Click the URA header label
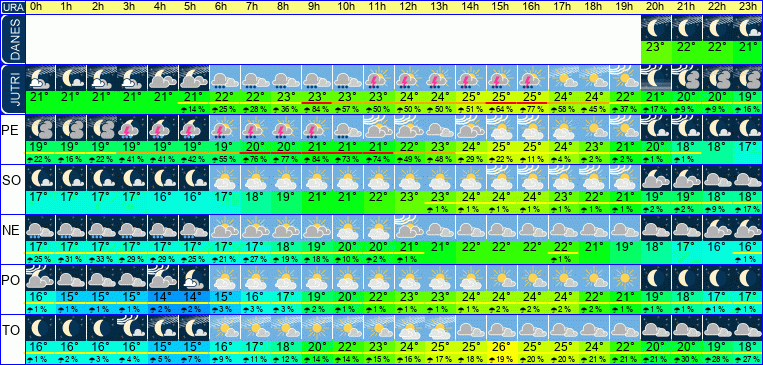This screenshot has height=365, width=763. coord(12,7)
